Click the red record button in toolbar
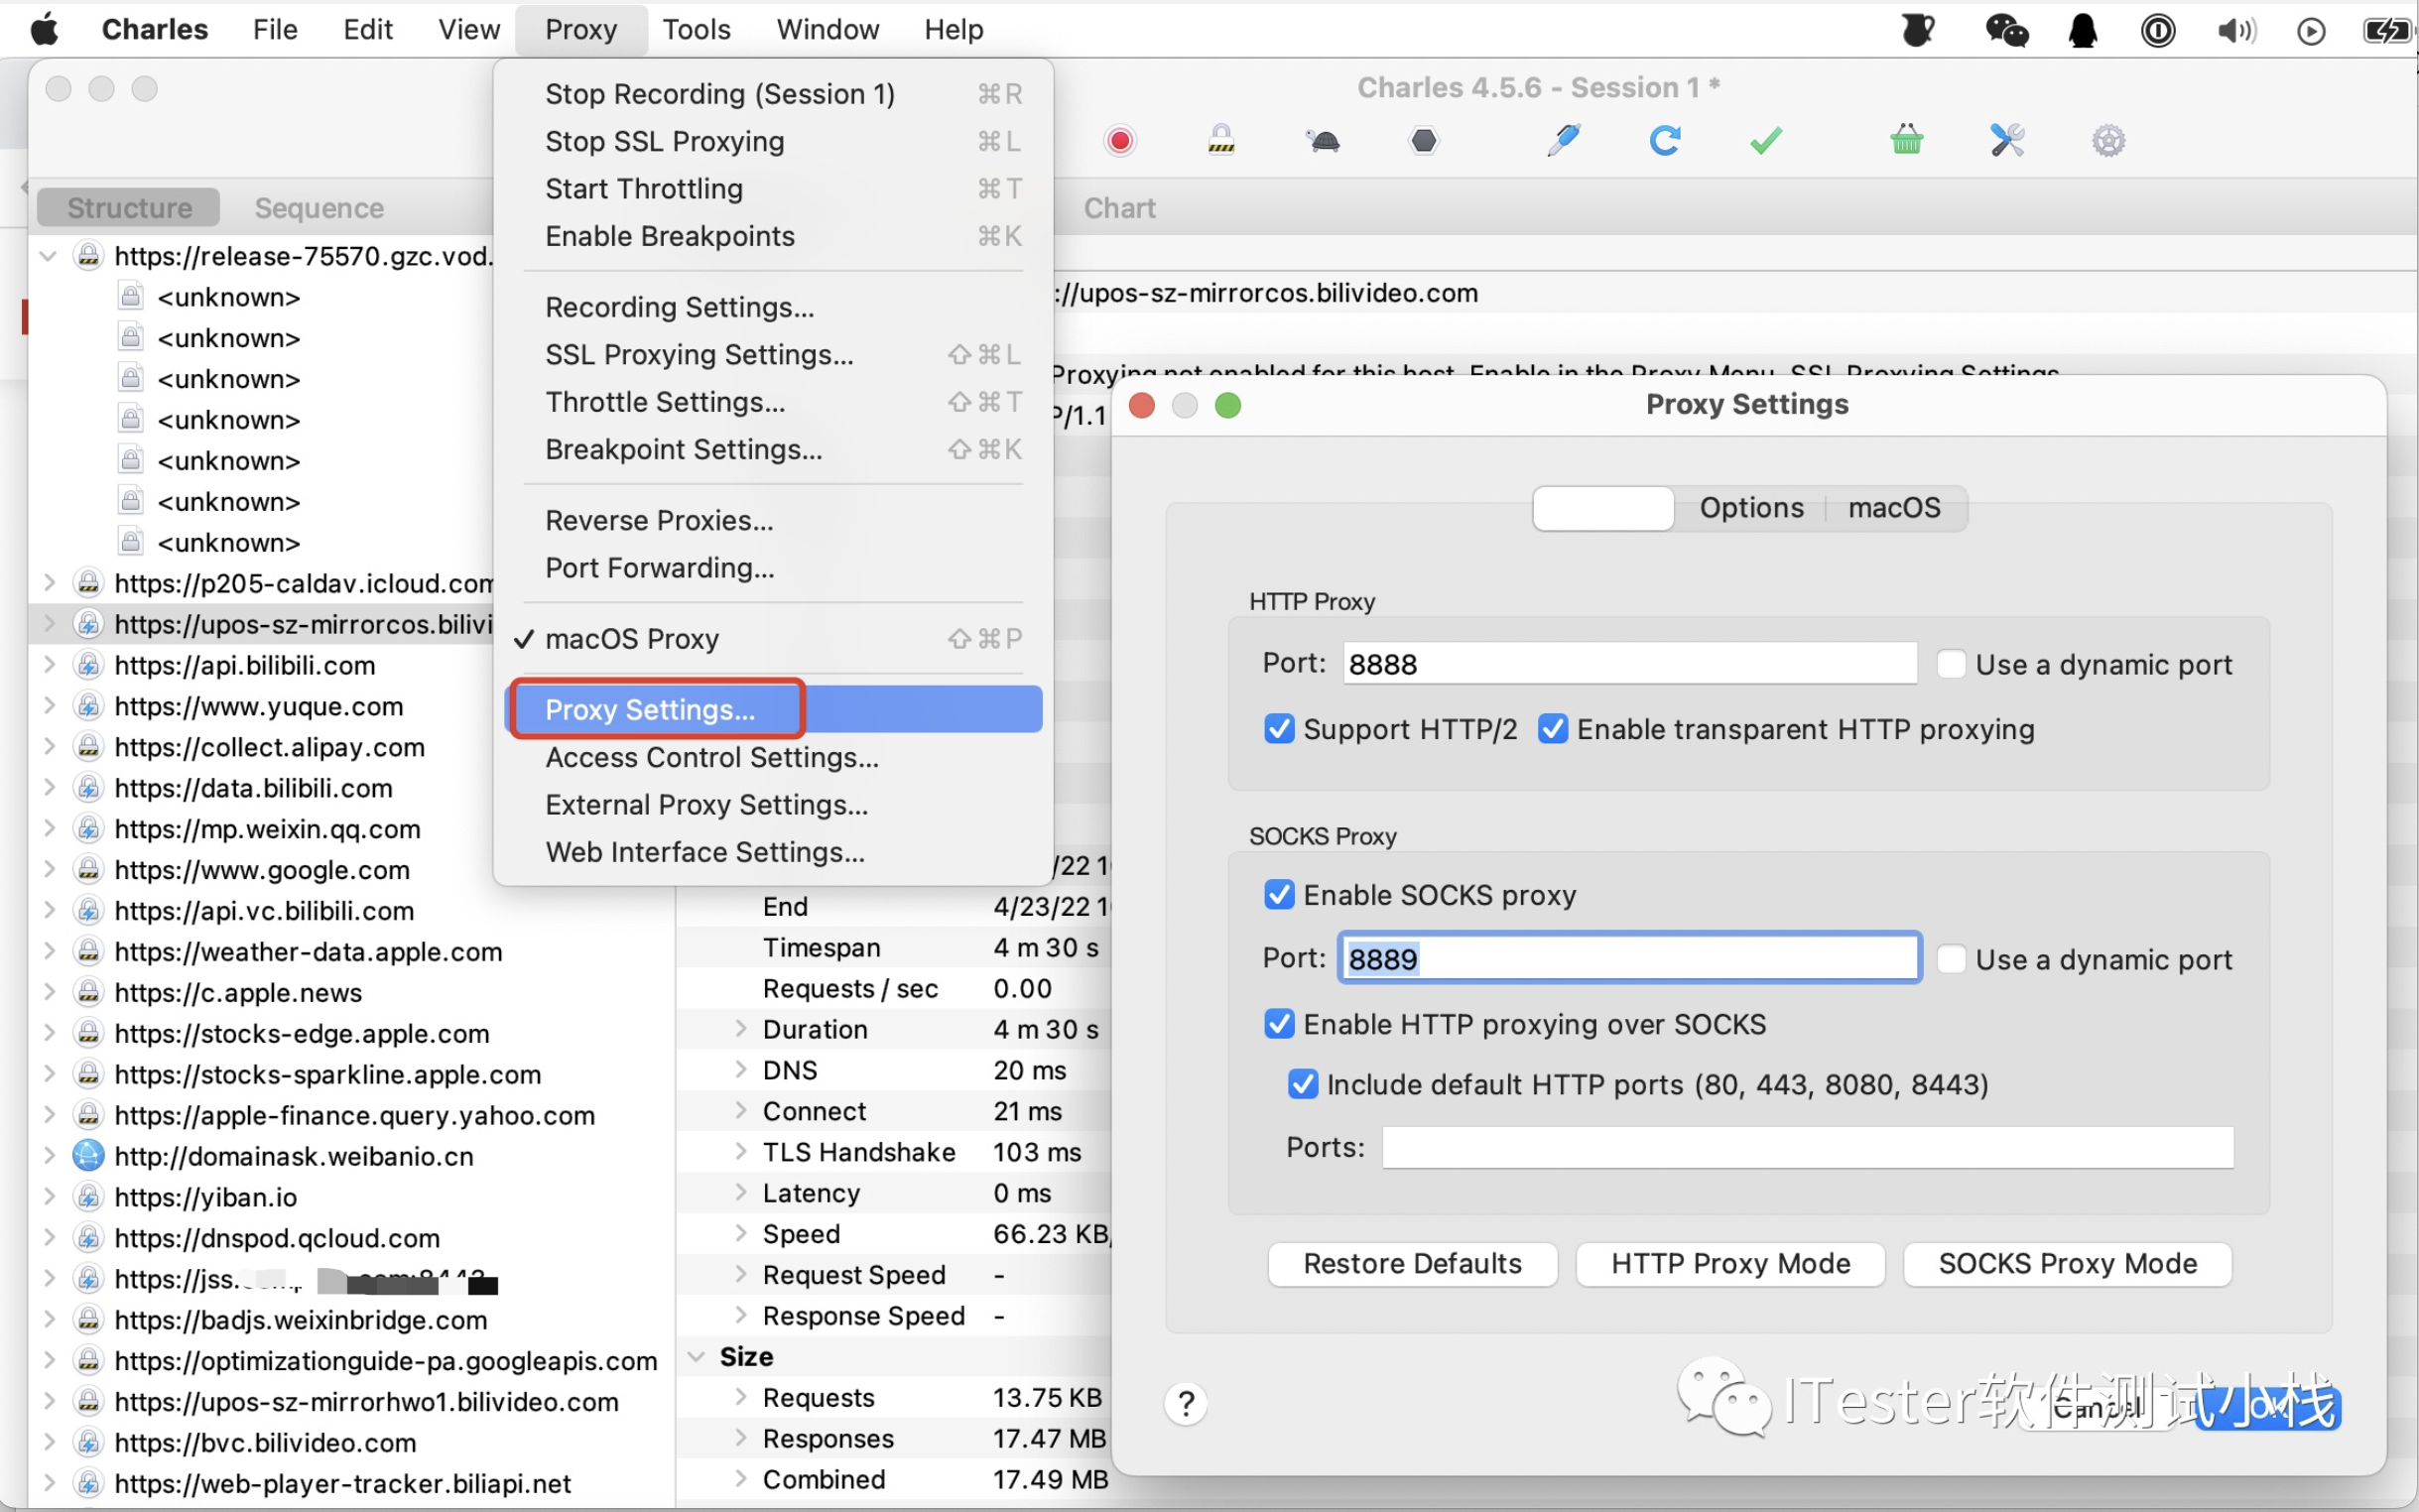Screen dimensions: 2419x1512 click(1120, 141)
